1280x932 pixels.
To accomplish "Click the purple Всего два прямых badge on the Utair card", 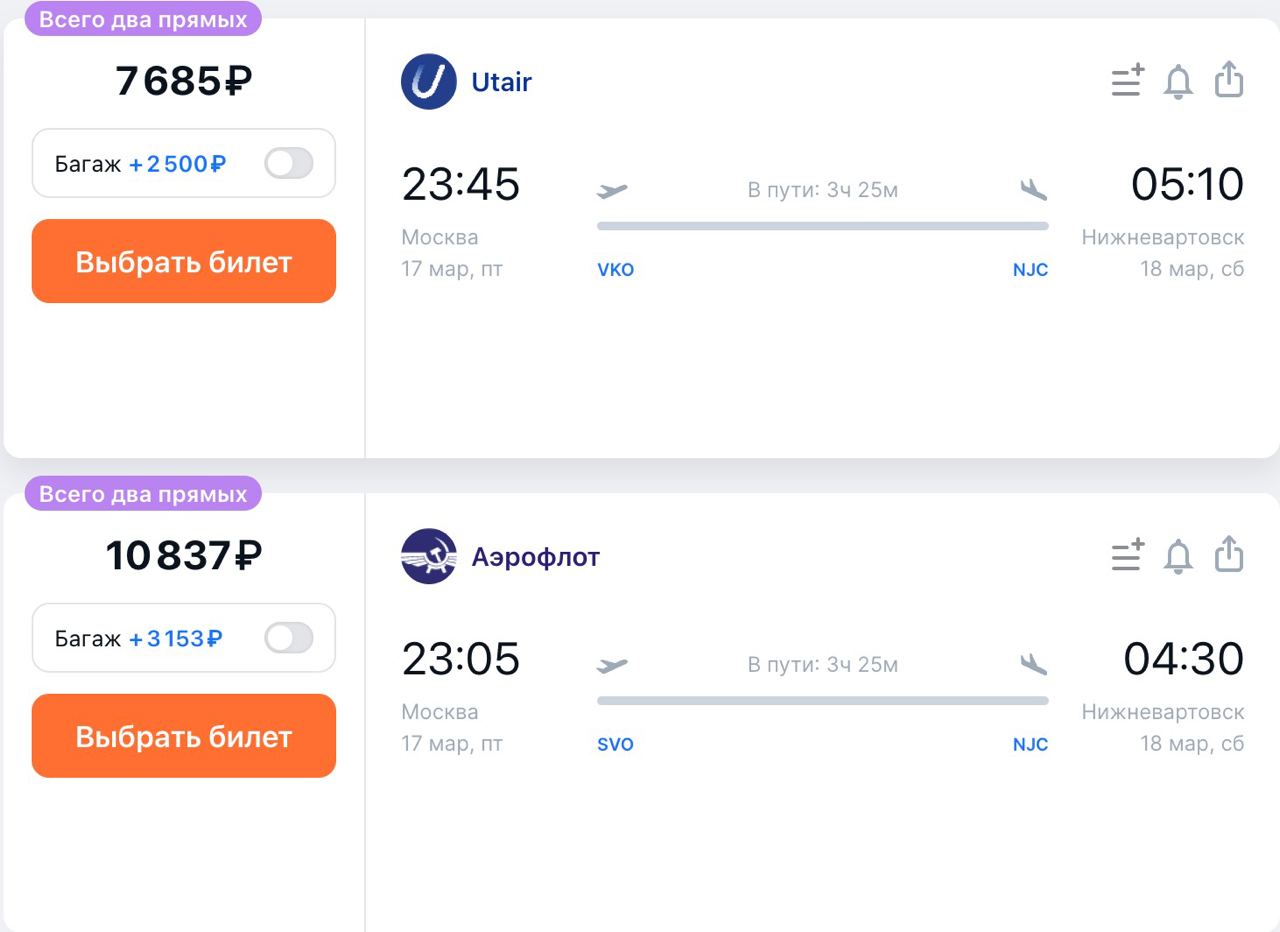I will pyautogui.click(x=142, y=20).
